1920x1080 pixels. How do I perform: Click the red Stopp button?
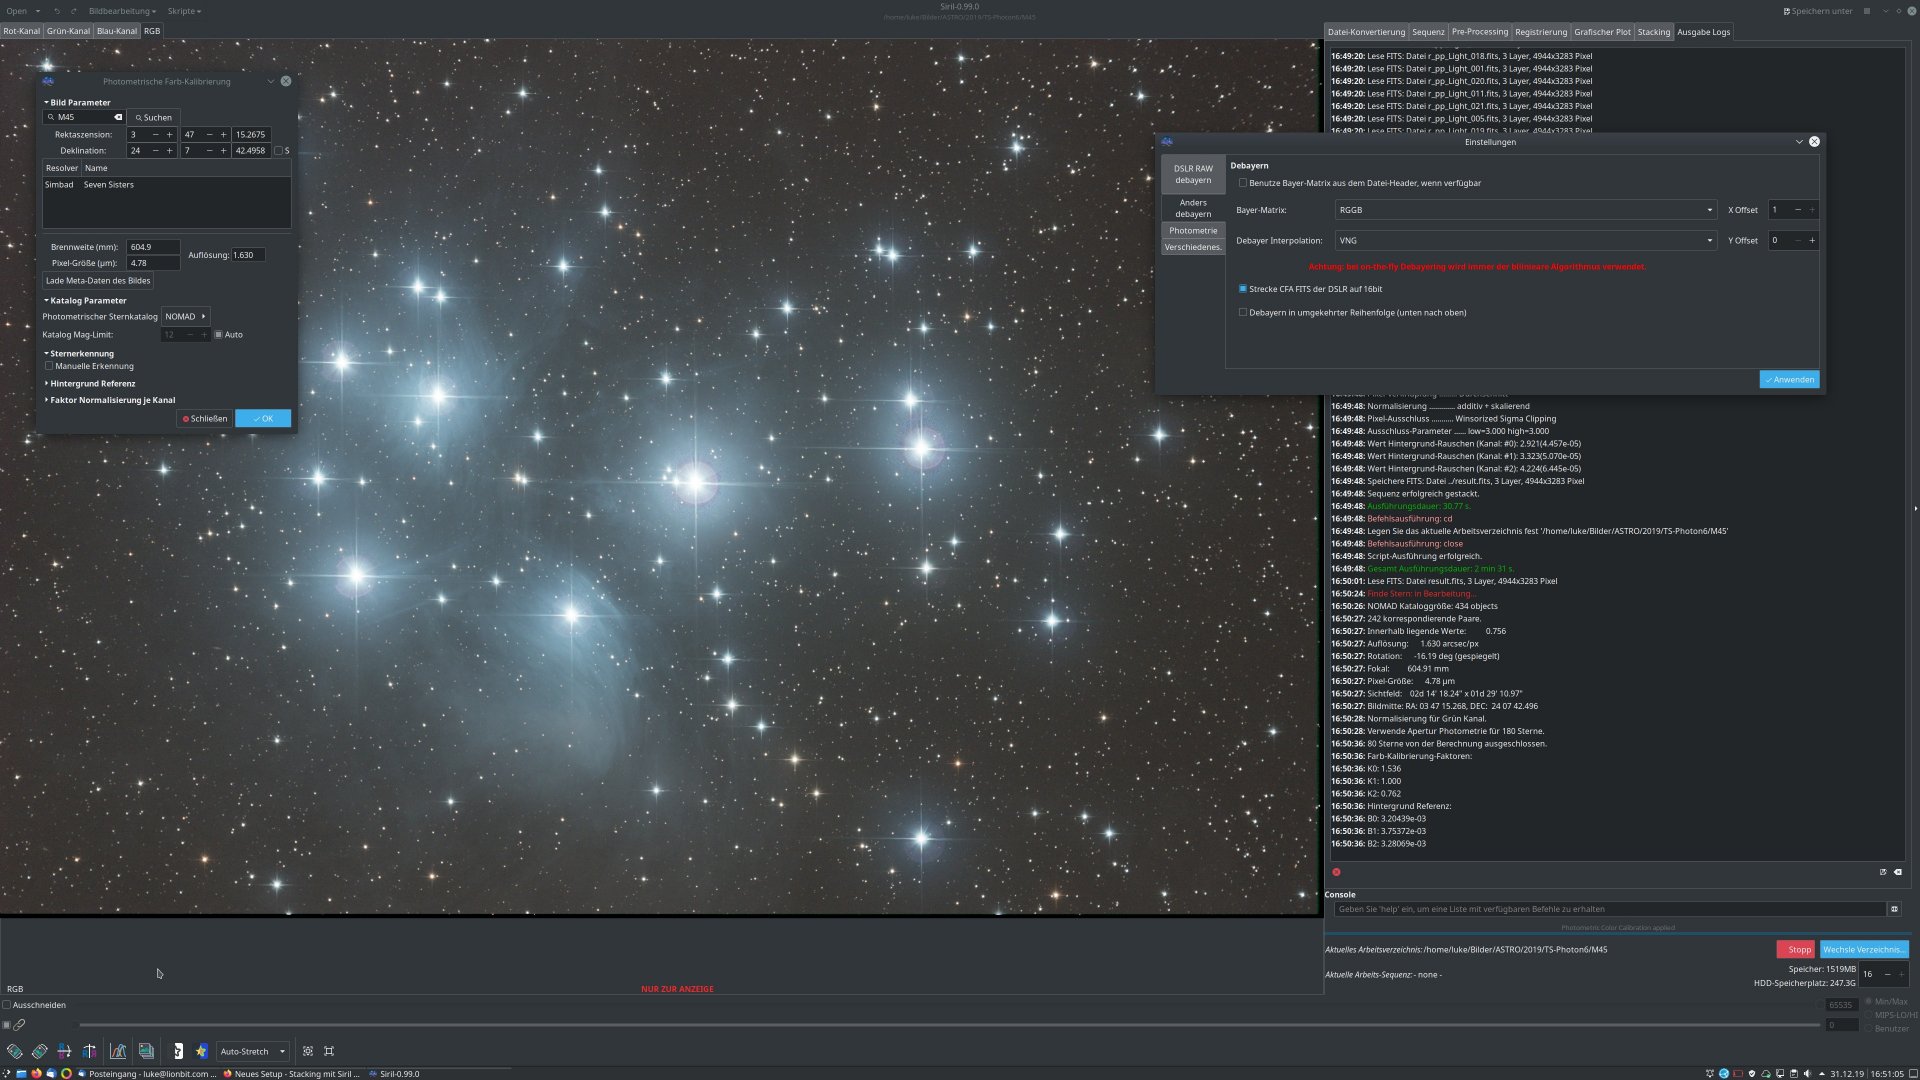(1796, 950)
